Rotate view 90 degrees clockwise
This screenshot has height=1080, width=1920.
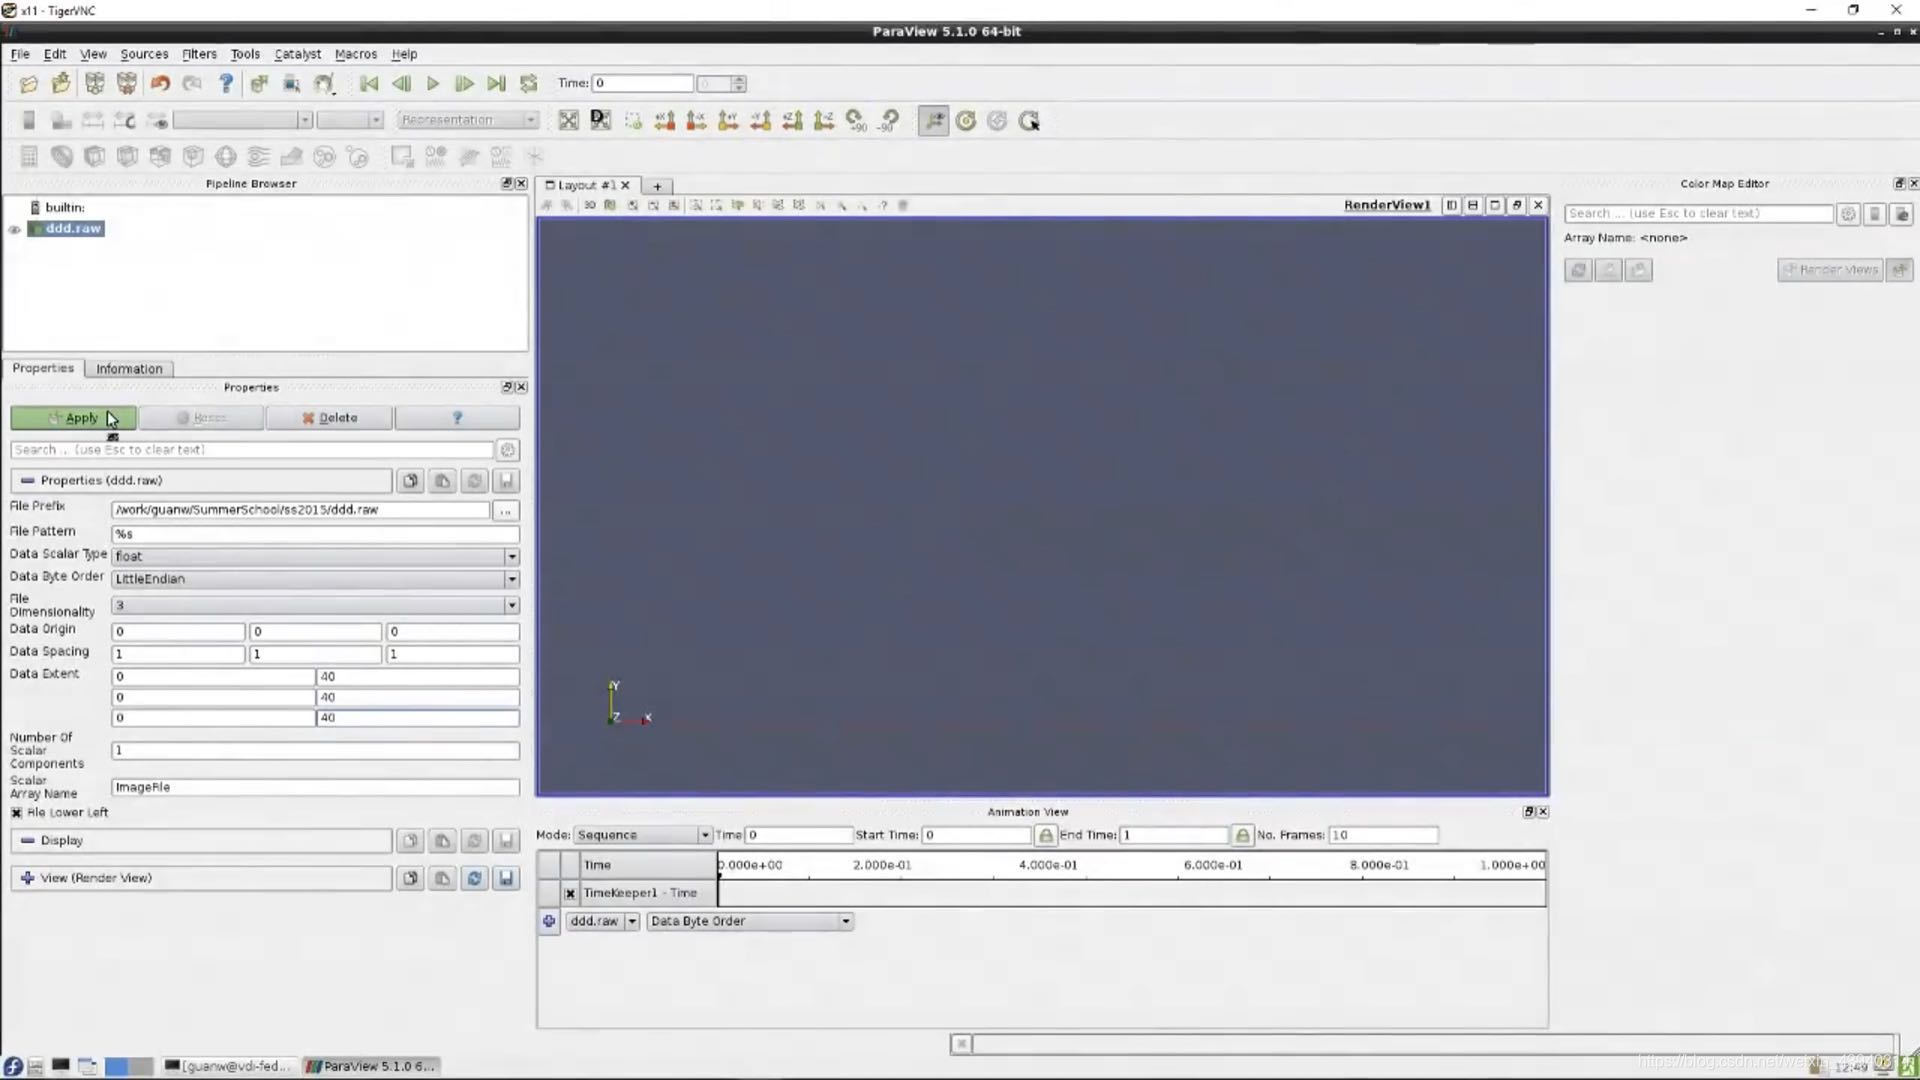point(856,121)
